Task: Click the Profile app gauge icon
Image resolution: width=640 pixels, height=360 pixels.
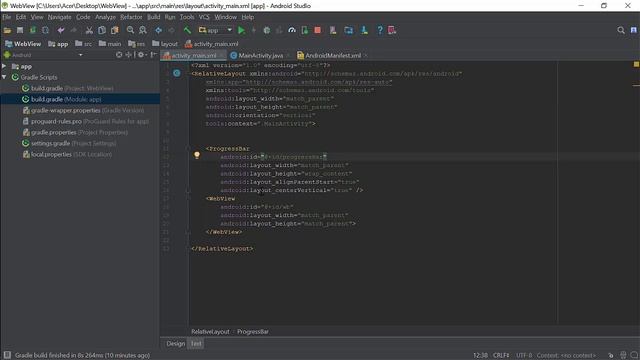Action: click(x=292, y=30)
